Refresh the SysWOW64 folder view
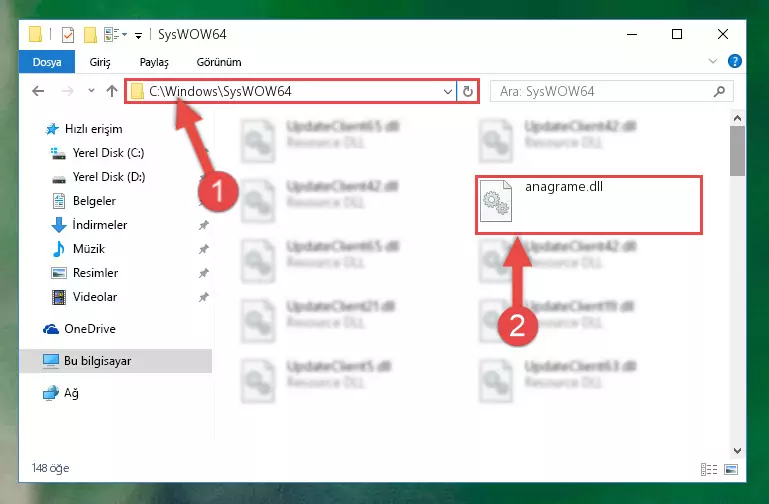The image size is (769, 504). pyautogui.click(x=468, y=92)
